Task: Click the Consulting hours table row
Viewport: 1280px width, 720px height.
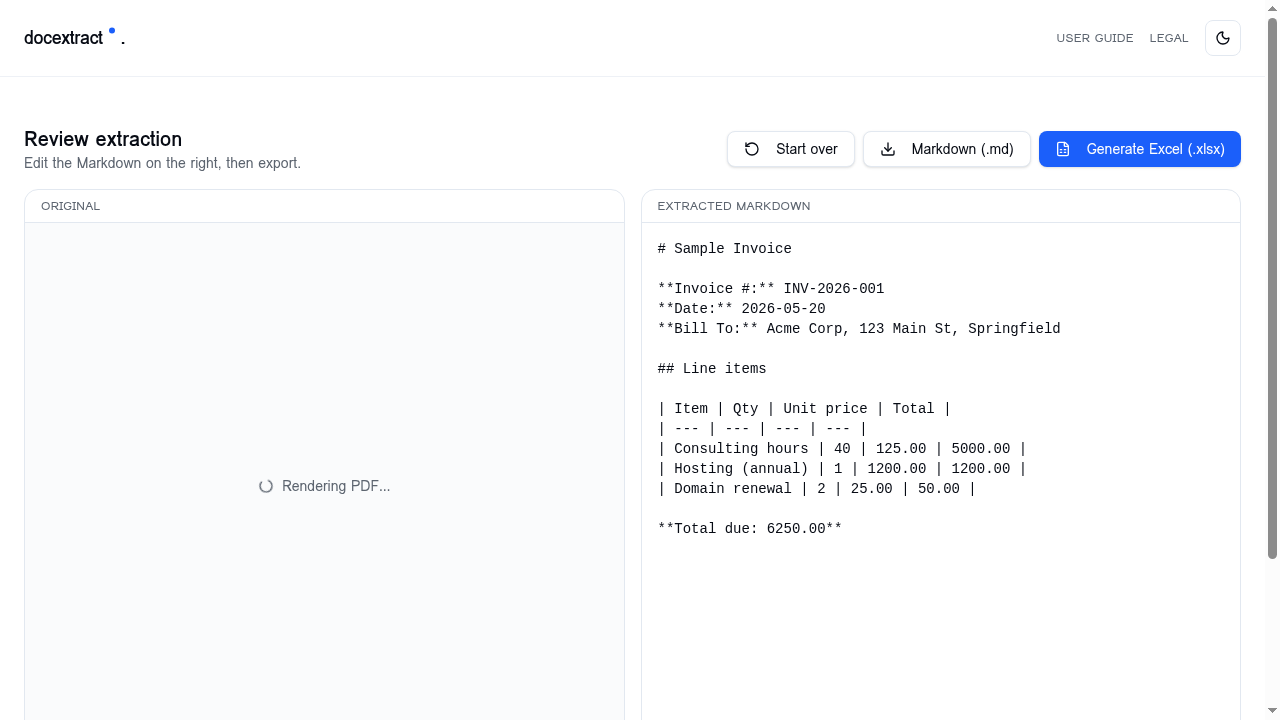Action: coord(842,449)
